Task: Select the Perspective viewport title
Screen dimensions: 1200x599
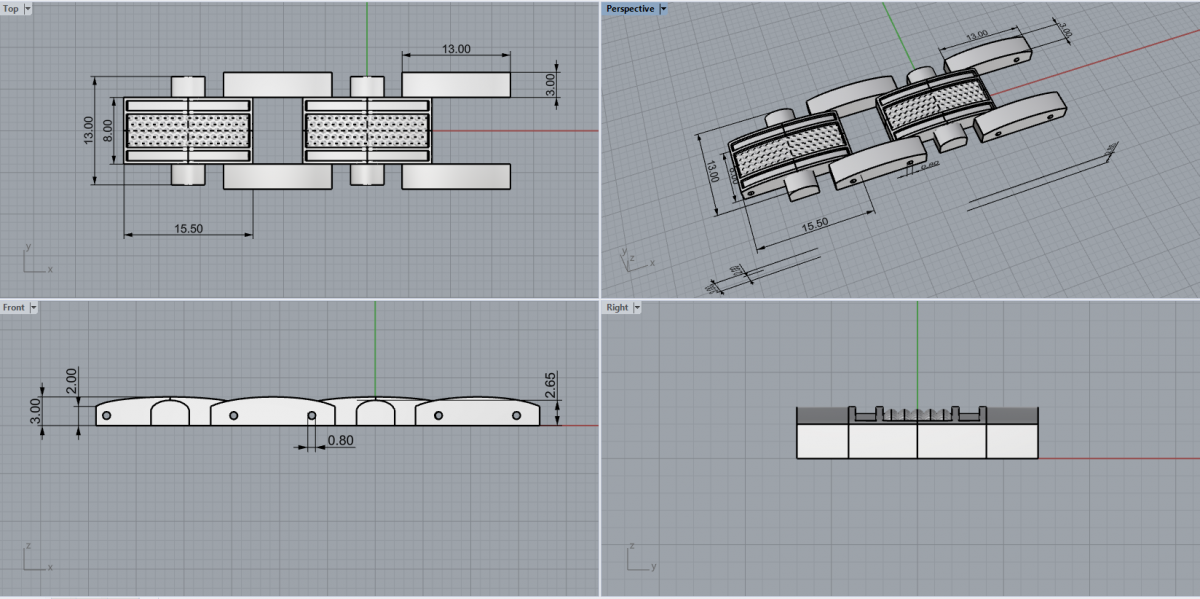Action: pos(630,9)
